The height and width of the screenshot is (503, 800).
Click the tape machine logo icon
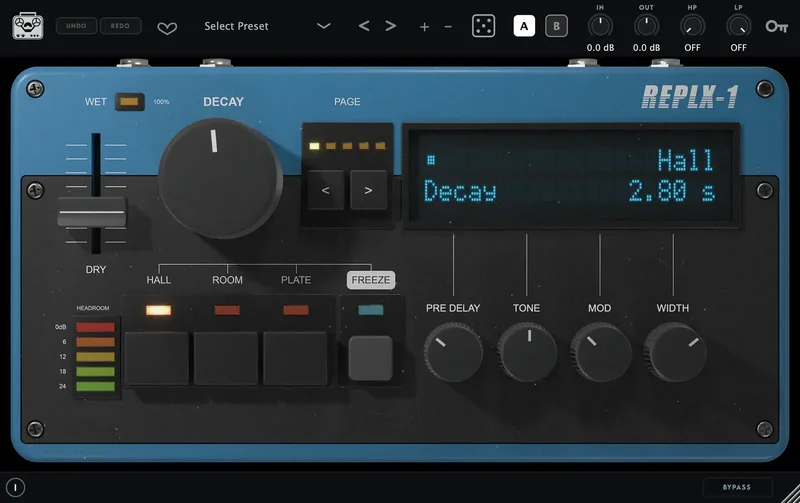[x=28, y=26]
